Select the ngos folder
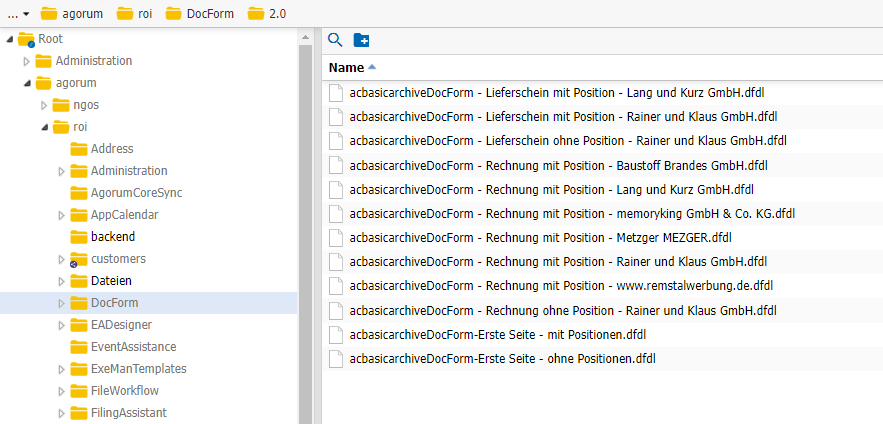This screenshot has height=424, width=883. tap(86, 105)
